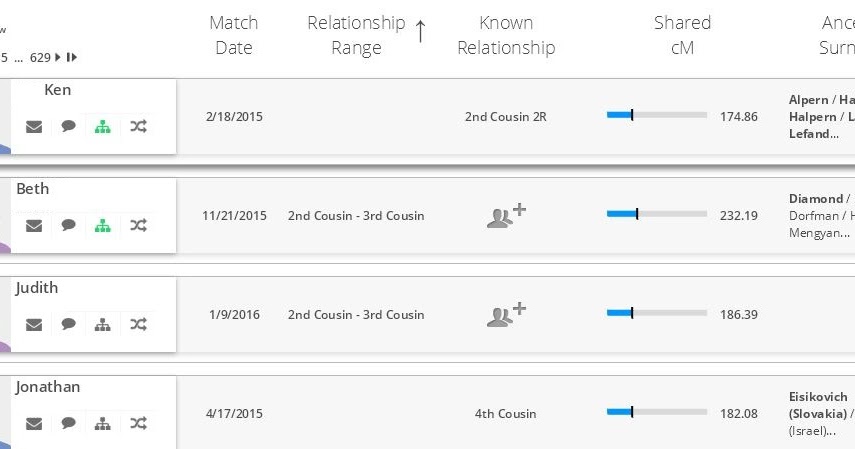Screen dimensions: 855x449
Task: Click Beth's shared cM bar
Action: pos(656,214)
